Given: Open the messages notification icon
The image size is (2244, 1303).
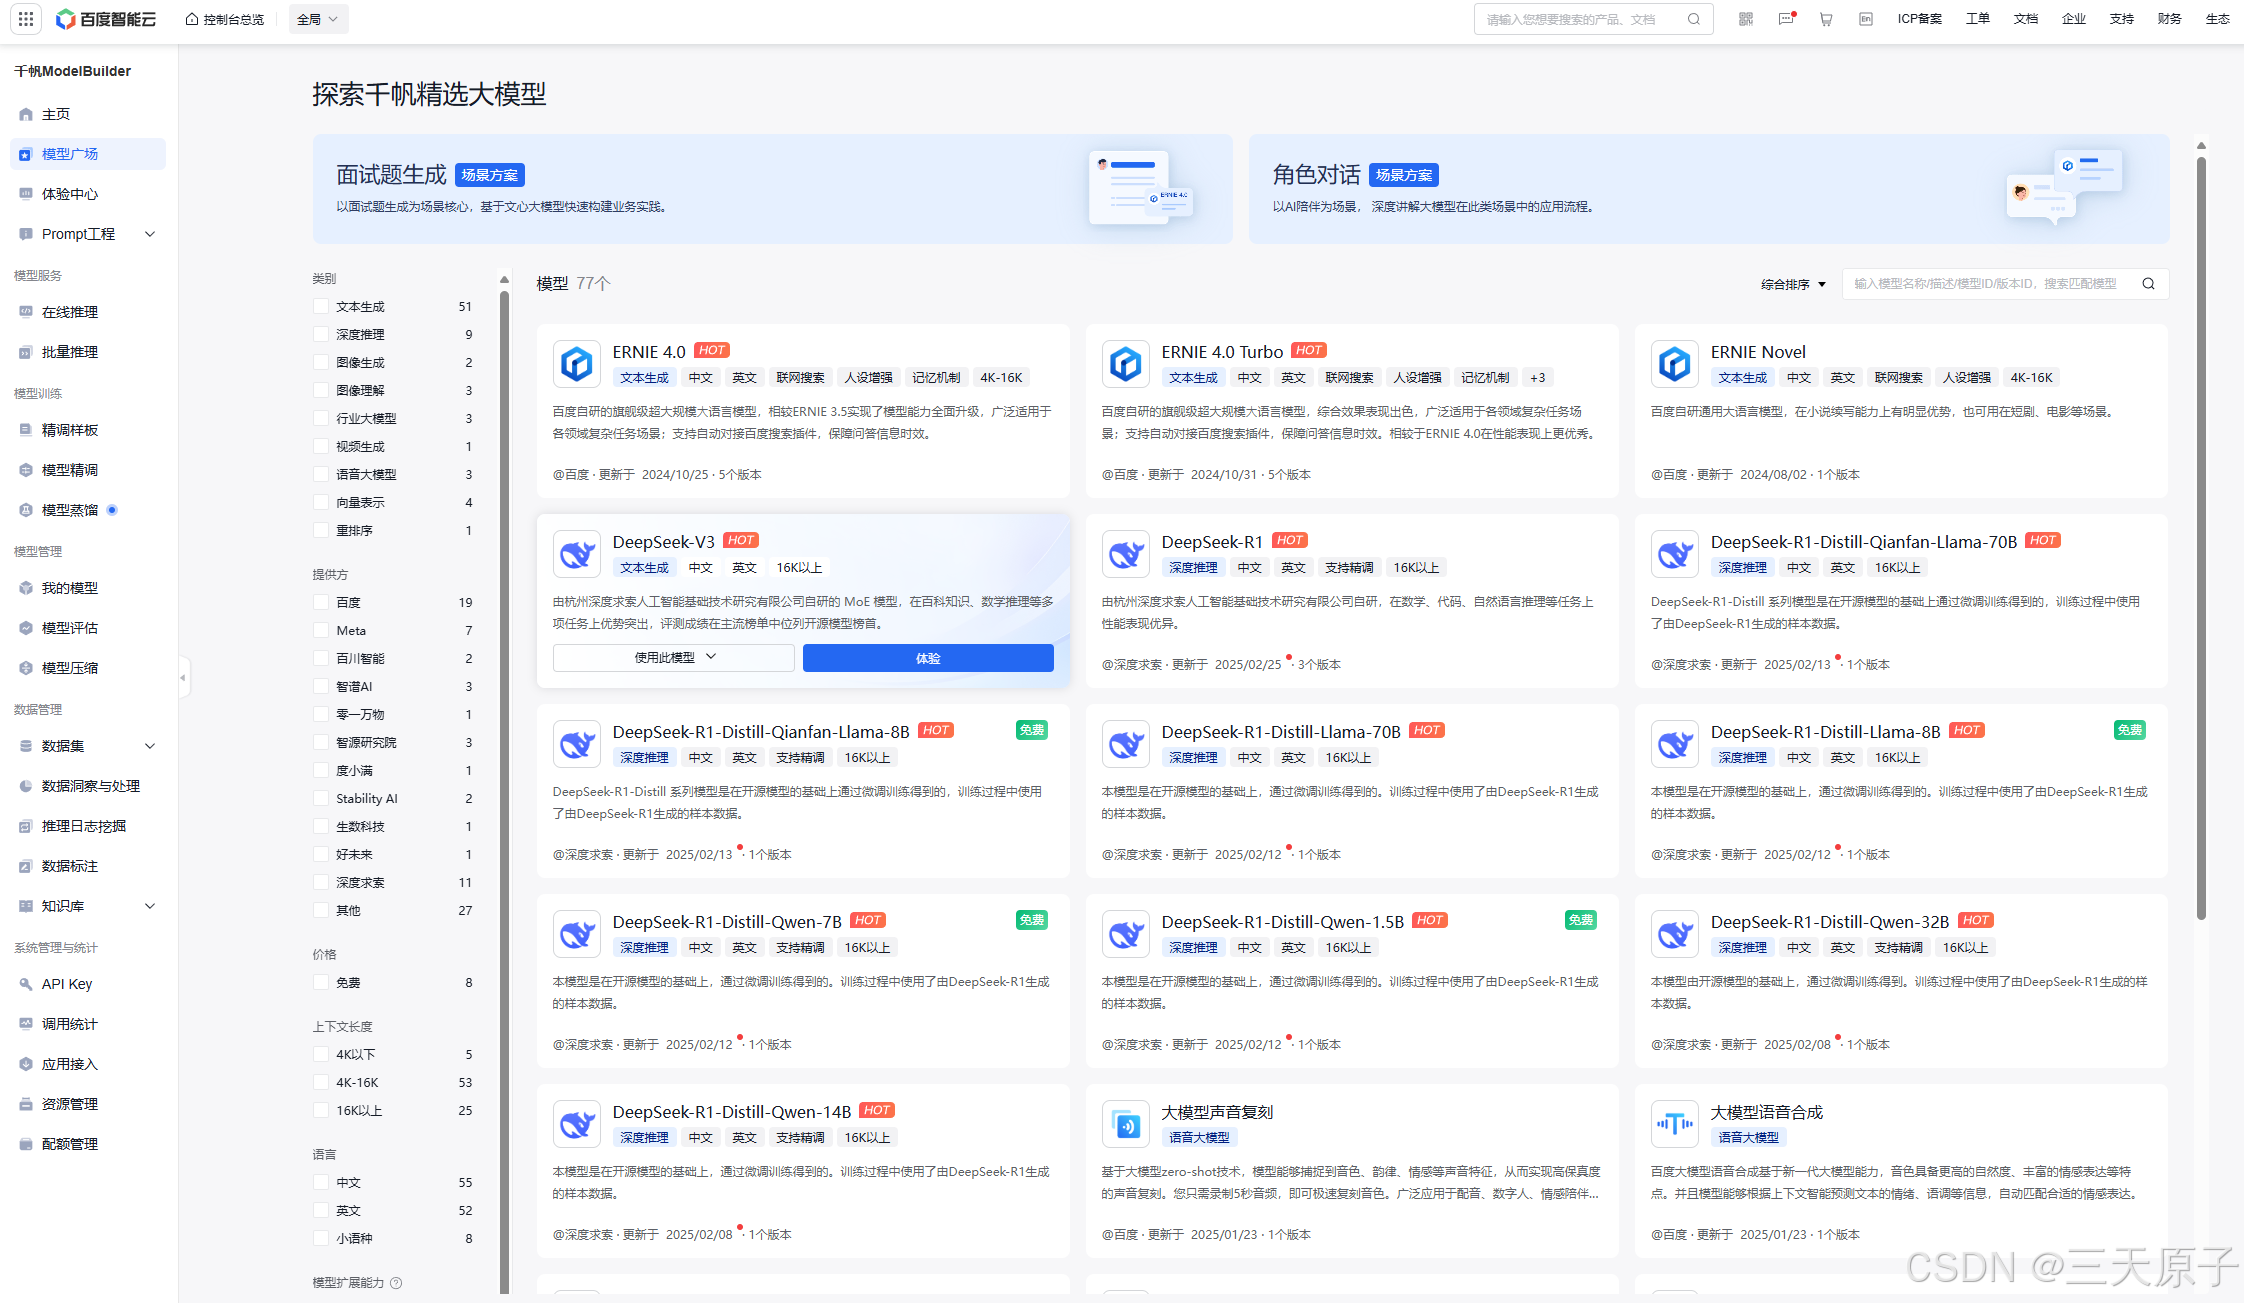Looking at the screenshot, I should [x=1786, y=19].
